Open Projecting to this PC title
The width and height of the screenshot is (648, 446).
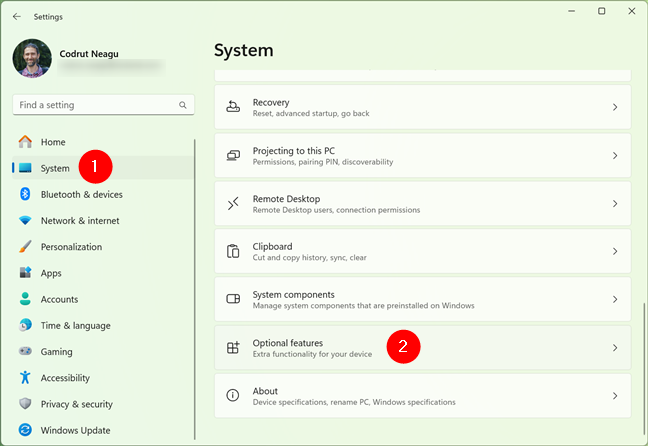pyautogui.click(x=293, y=150)
